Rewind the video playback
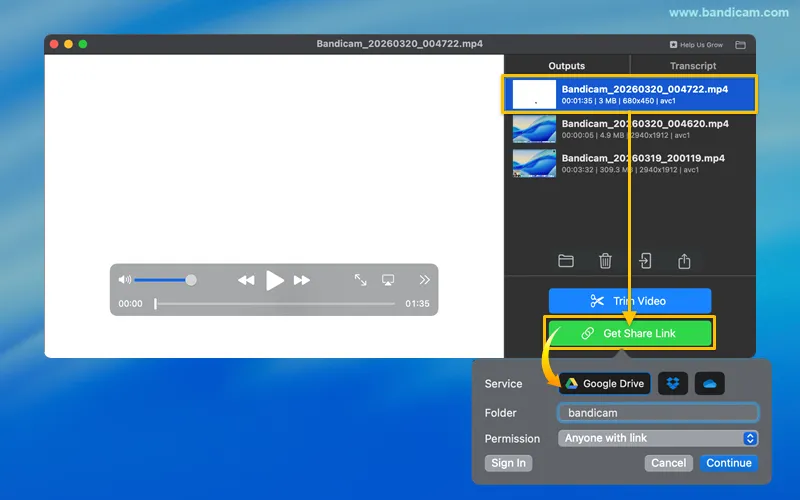This screenshot has width=800, height=500. pyautogui.click(x=246, y=280)
